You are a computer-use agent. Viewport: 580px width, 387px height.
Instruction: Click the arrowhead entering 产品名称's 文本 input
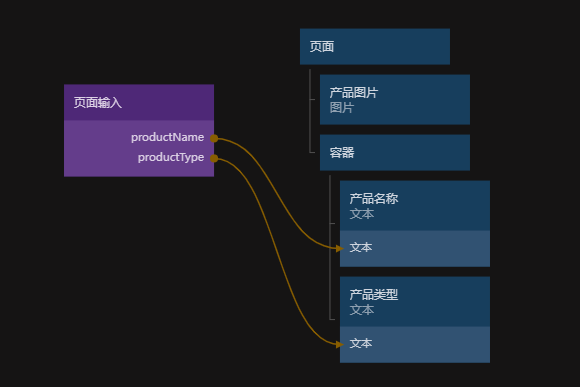pyautogui.click(x=340, y=248)
